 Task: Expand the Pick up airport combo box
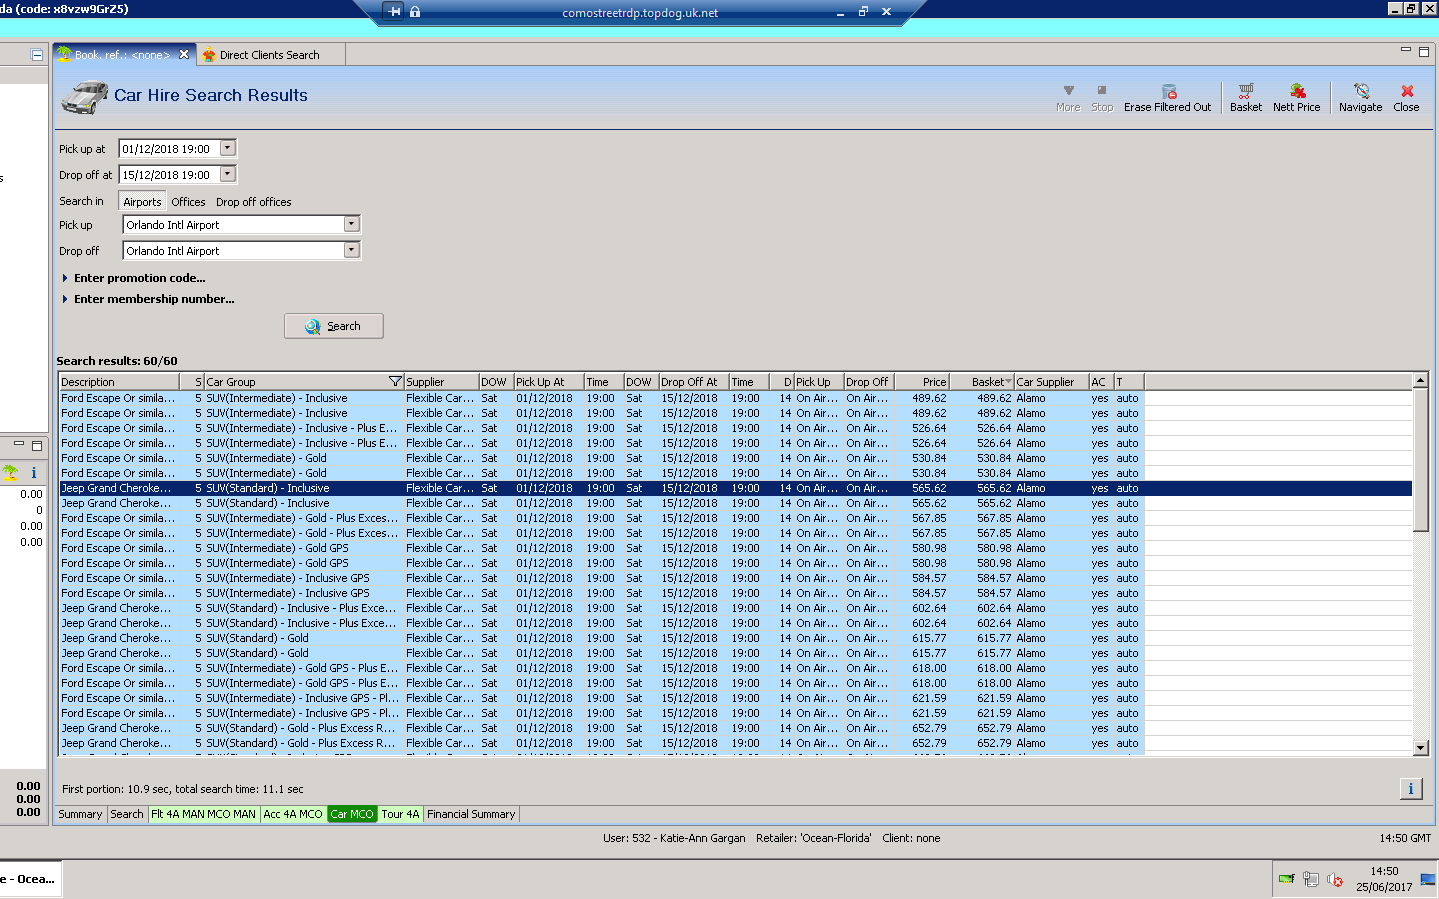click(351, 224)
